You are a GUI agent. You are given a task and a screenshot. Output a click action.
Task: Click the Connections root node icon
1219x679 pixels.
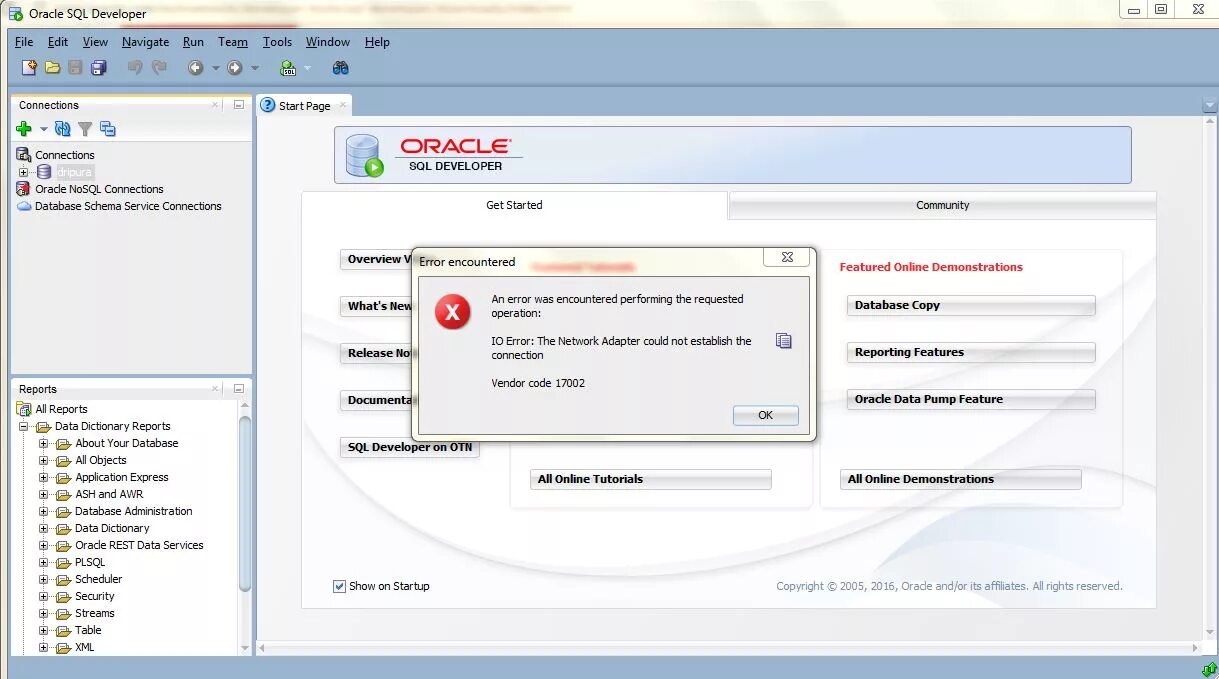tap(24, 155)
